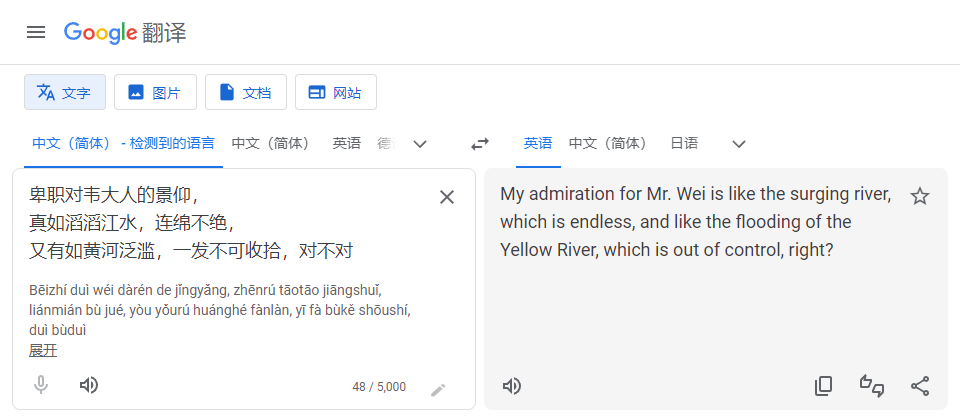Expand the source language list
Screen dimensions: 960x418
pos(420,144)
